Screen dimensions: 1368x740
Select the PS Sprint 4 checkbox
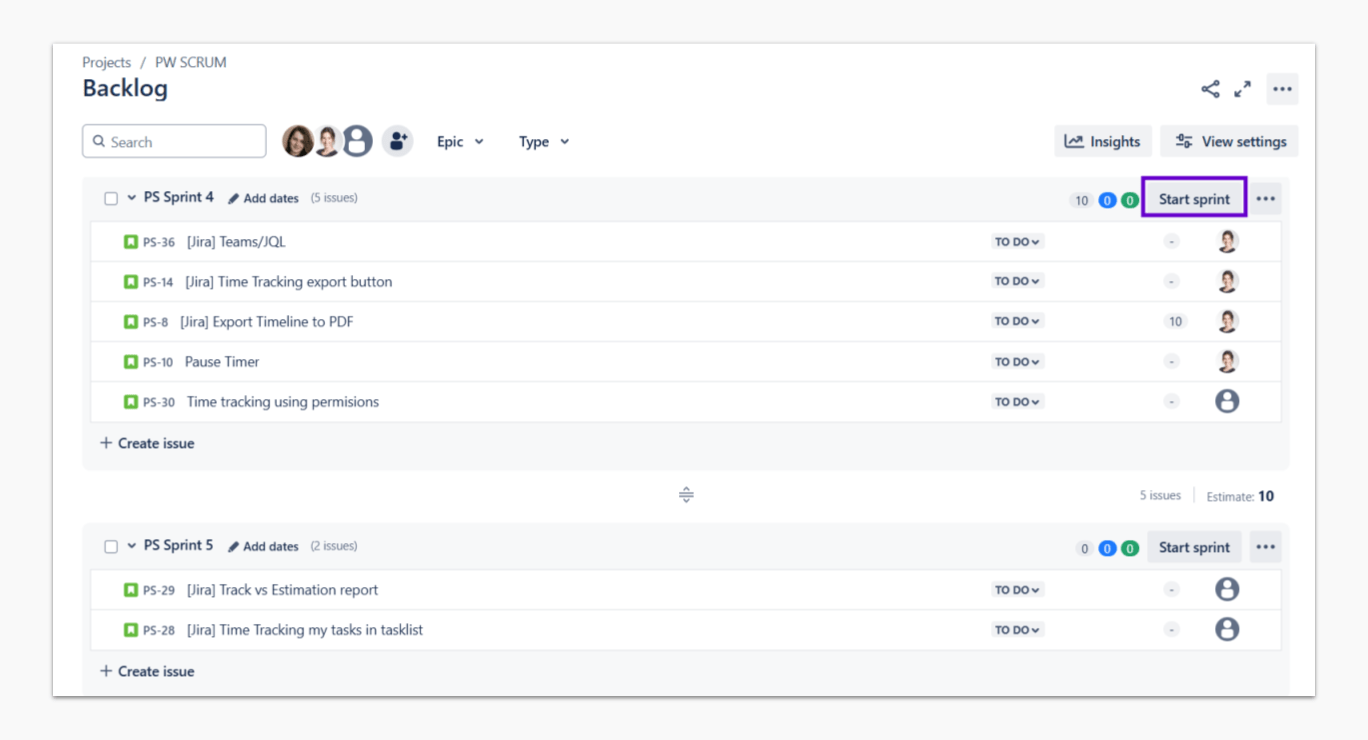(111, 198)
